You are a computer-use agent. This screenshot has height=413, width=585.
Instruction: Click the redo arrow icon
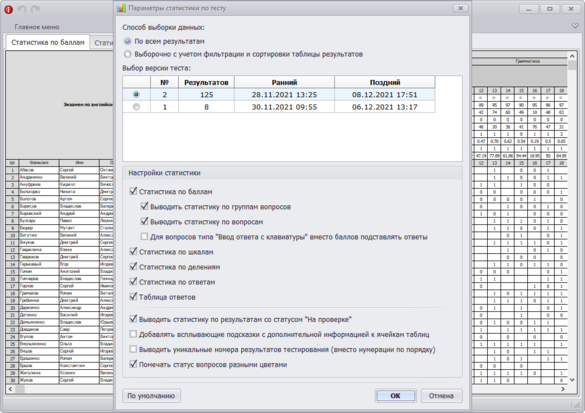pyautogui.click(x=35, y=9)
